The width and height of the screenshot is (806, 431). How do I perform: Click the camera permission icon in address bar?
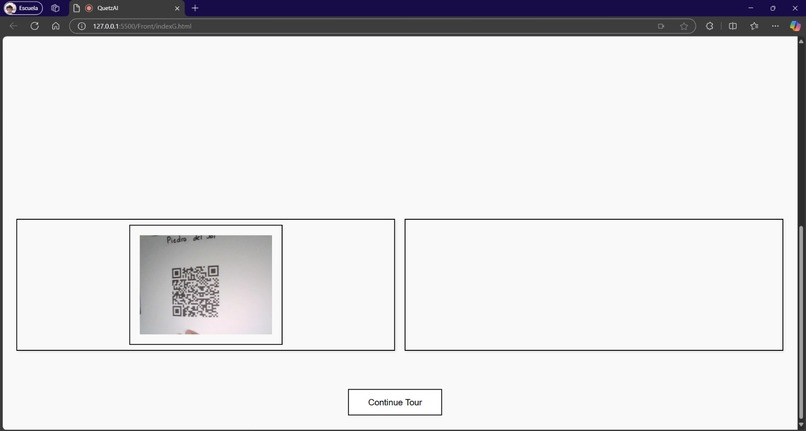tap(661, 26)
